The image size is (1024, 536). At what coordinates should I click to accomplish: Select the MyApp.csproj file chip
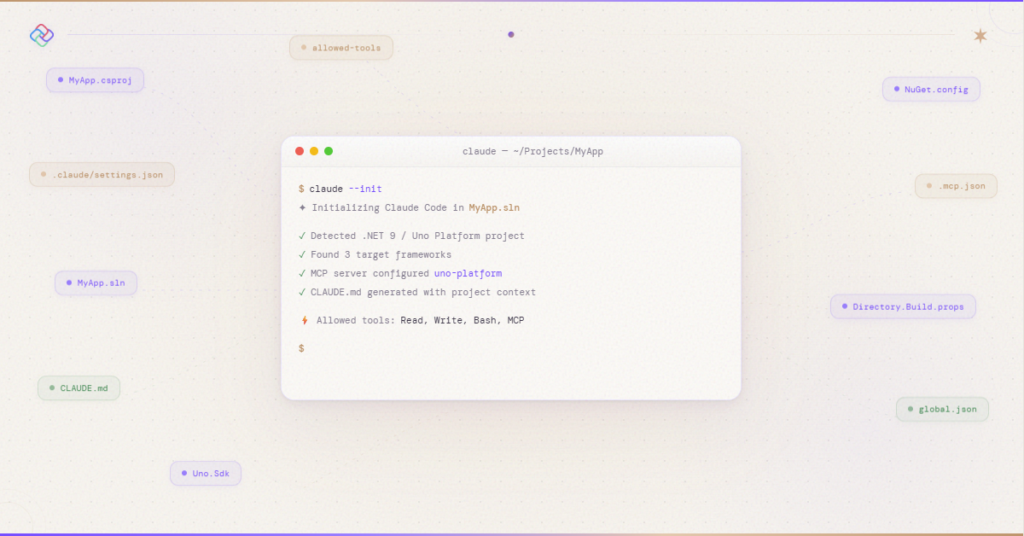click(x=95, y=80)
